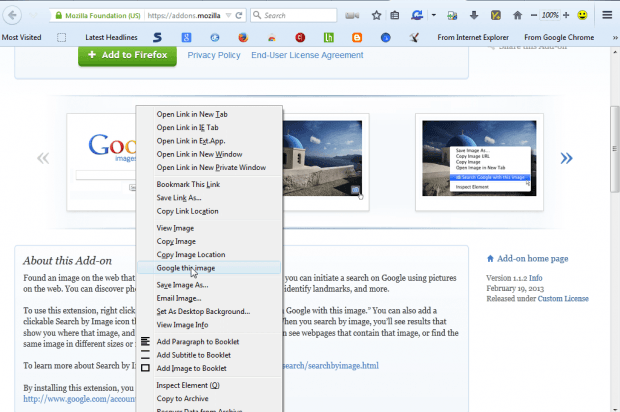620x412 pixels.
Task: Show bookmarks list via the clipboard icon
Action: tap(395, 15)
